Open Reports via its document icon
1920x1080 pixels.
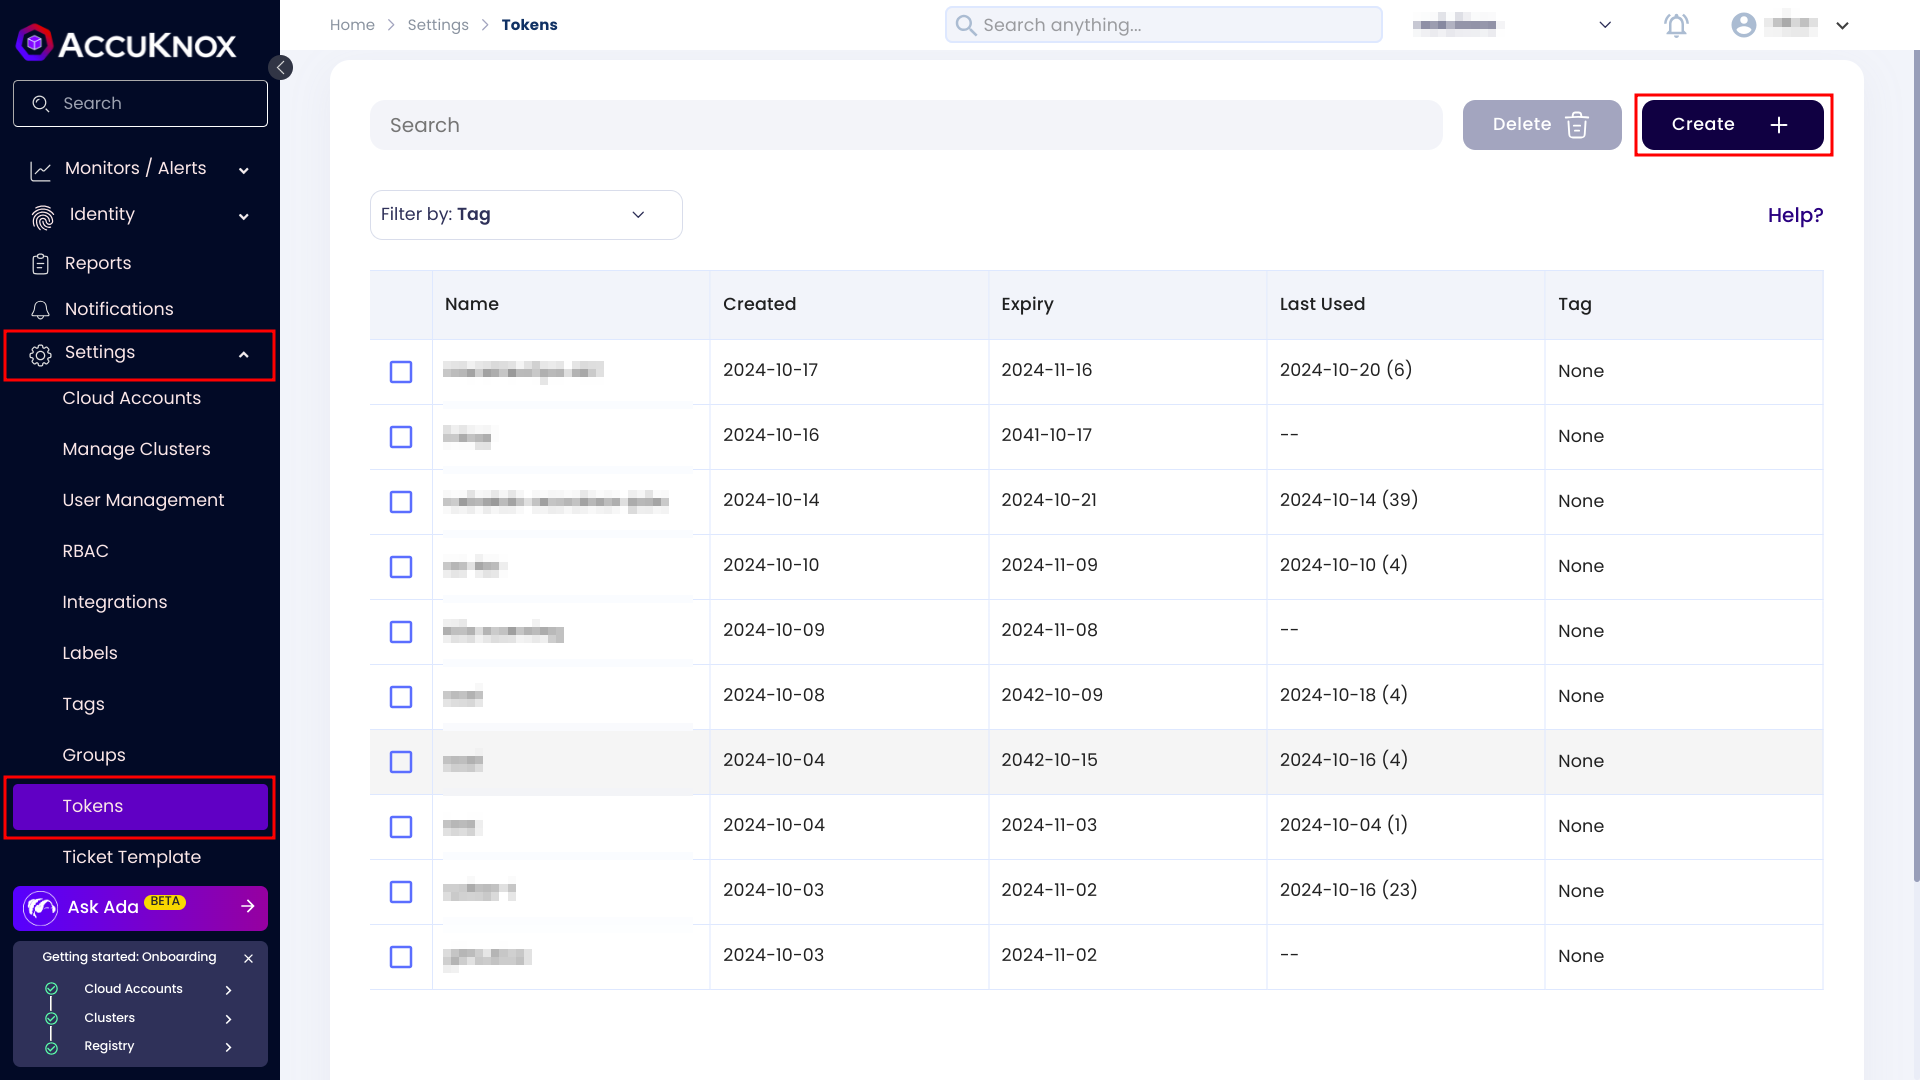pyautogui.click(x=41, y=262)
